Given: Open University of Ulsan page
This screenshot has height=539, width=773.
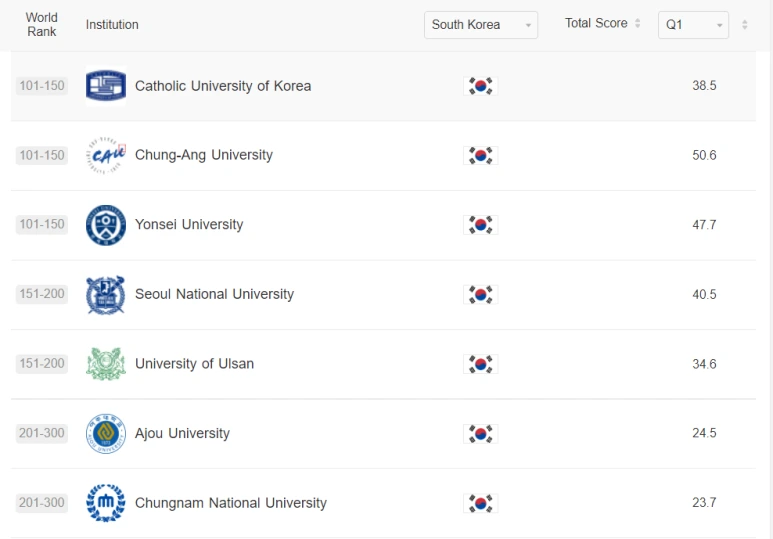Looking at the screenshot, I should coord(194,364).
